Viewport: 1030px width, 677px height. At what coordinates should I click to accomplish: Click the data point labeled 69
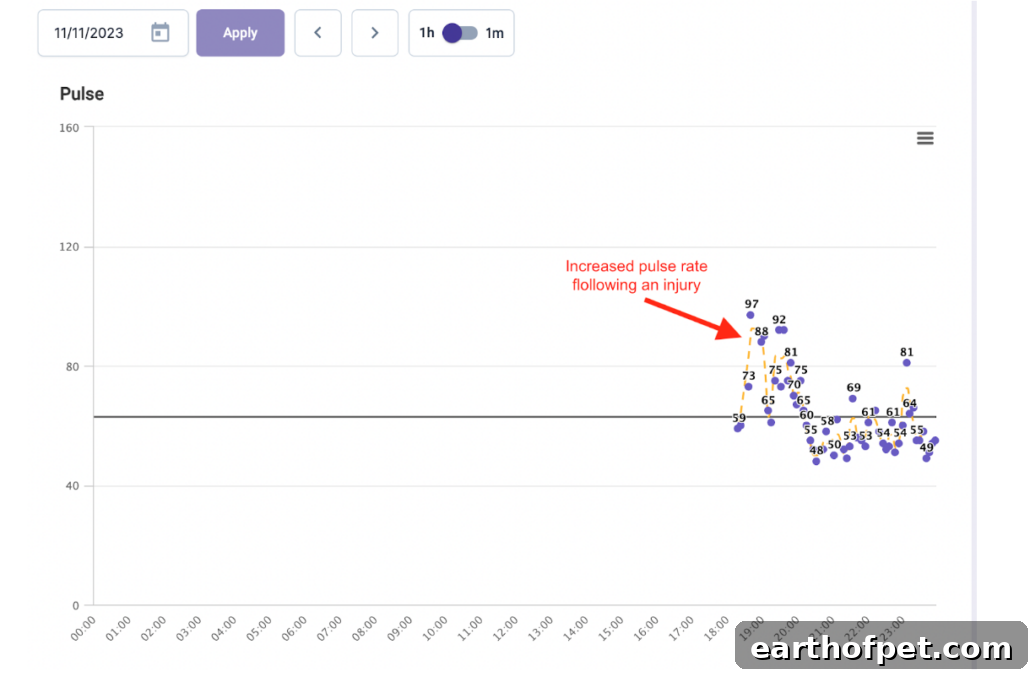pyautogui.click(x=852, y=399)
